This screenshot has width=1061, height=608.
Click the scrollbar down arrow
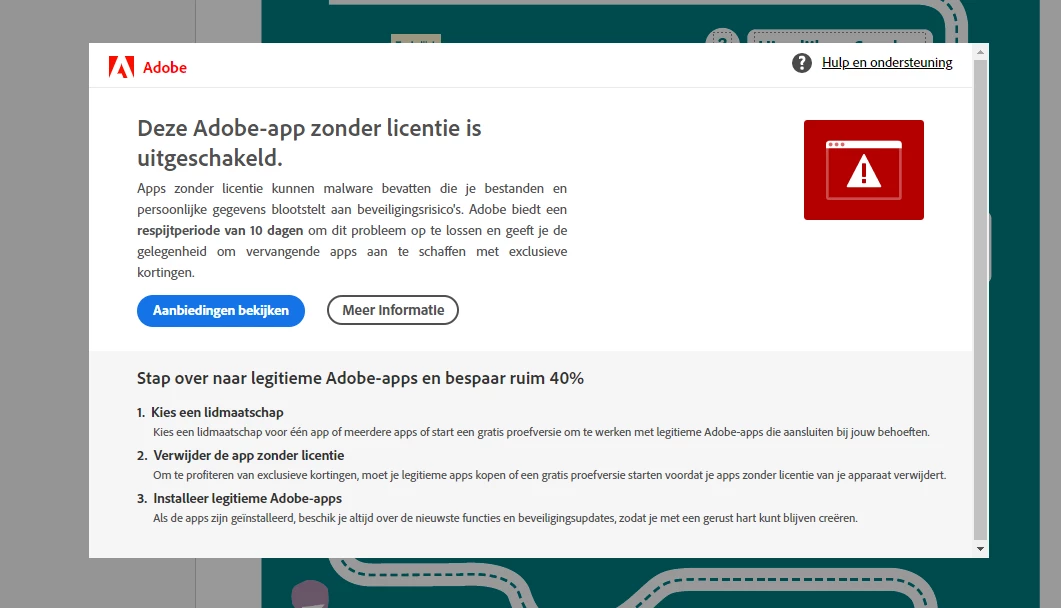[980, 548]
